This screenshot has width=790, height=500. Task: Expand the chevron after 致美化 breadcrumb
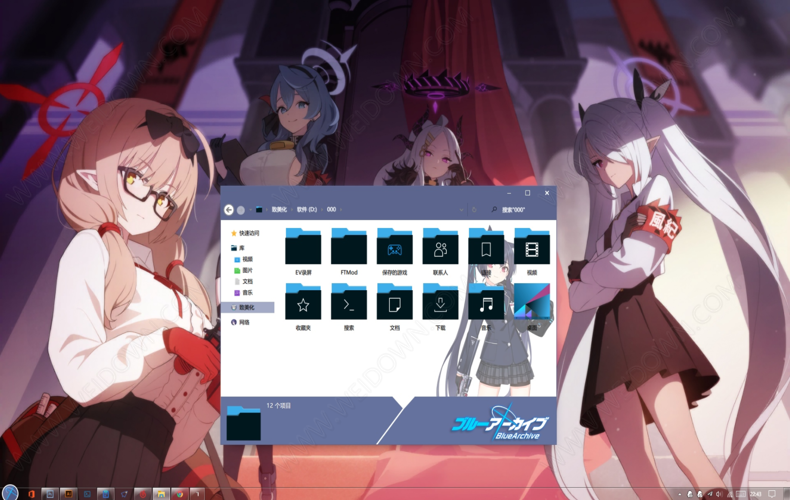point(292,210)
